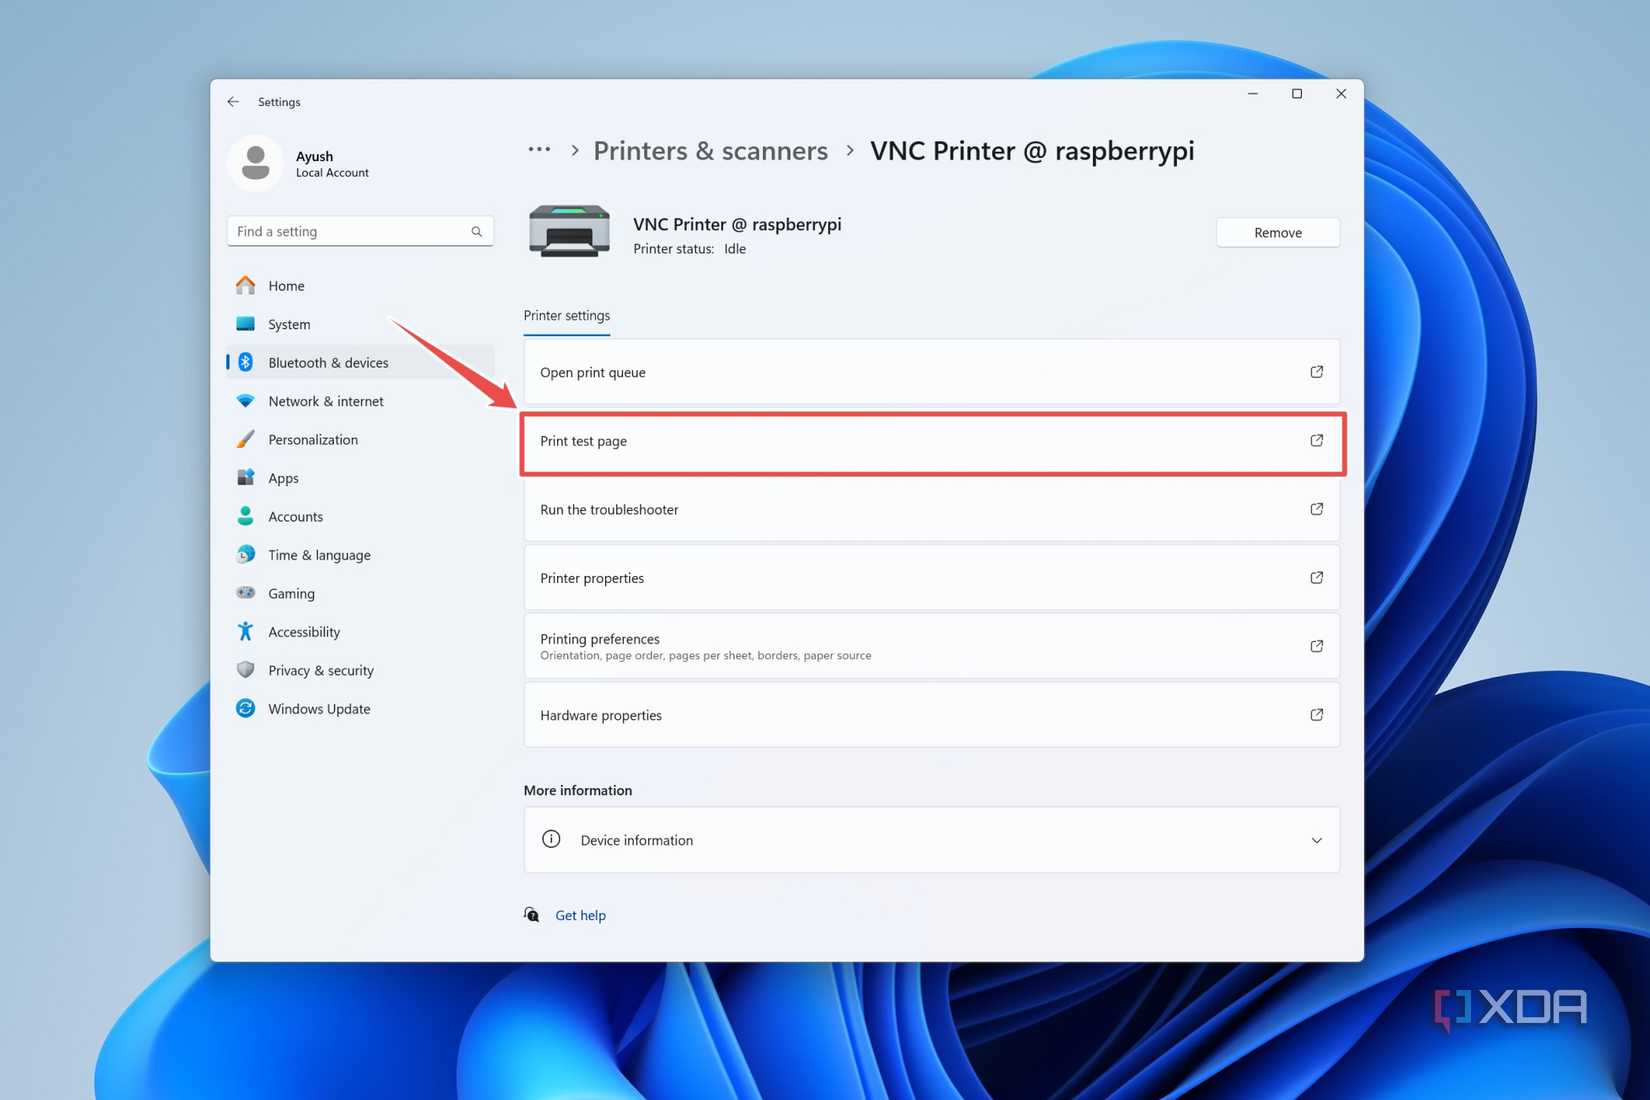1650x1100 pixels.
Task: Expand Device information with chevron
Action: pyautogui.click(x=1317, y=840)
